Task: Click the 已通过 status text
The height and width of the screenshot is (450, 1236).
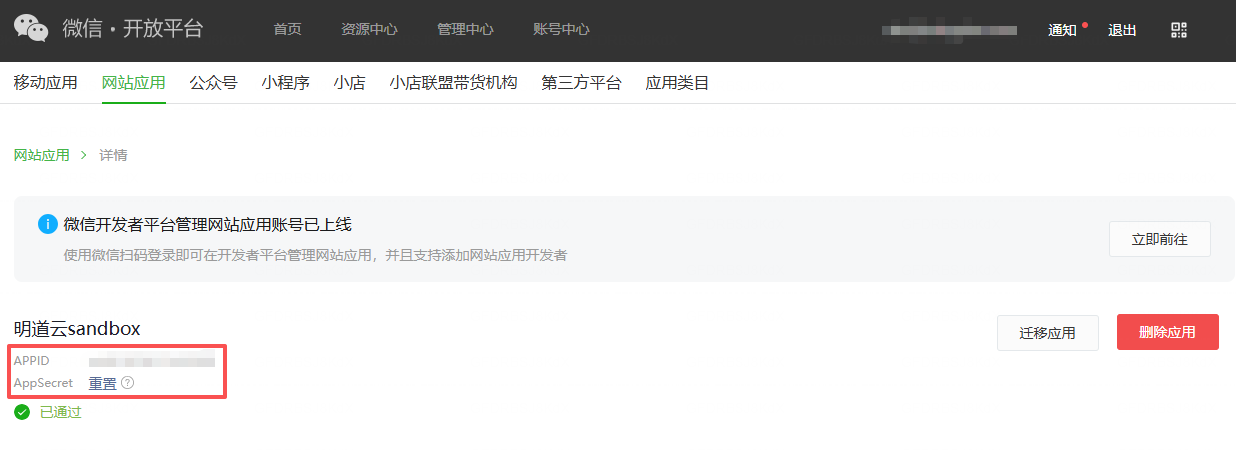Action: (x=60, y=412)
